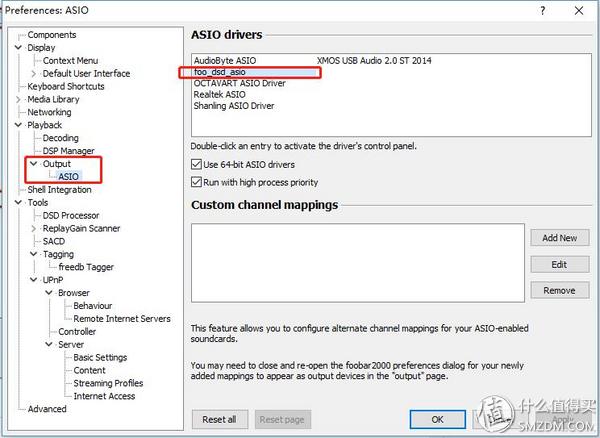
Task: Open Streaming Profiles settings
Action: [107, 384]
